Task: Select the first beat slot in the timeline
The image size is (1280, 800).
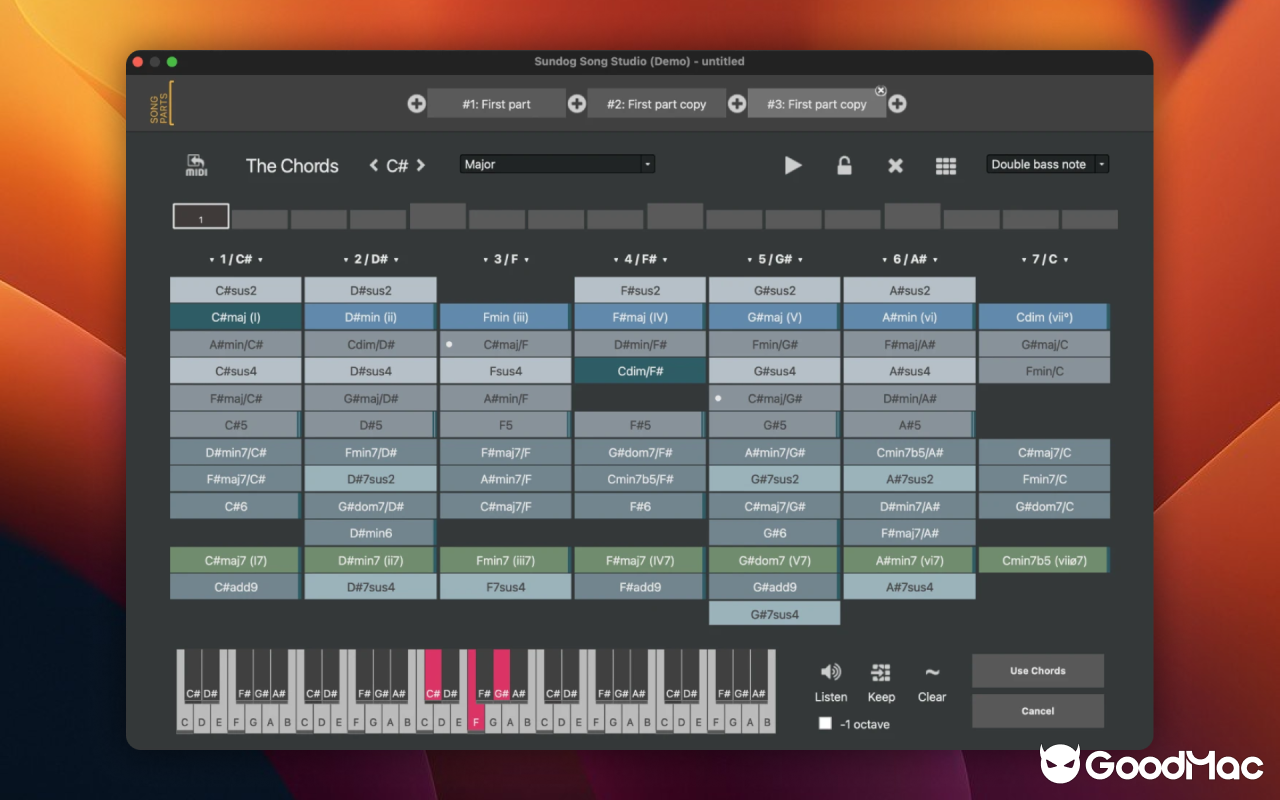Action: point(200,215)
